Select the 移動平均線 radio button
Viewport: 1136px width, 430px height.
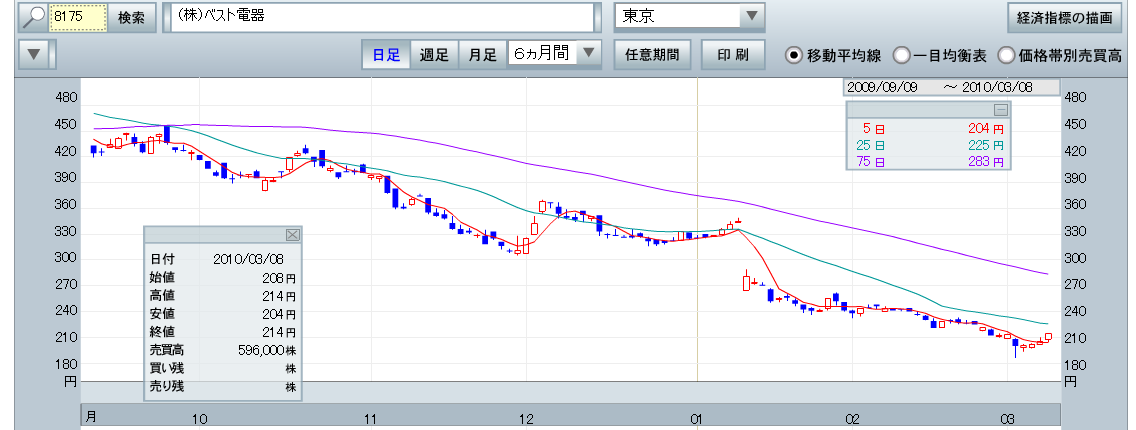point(795,55)
